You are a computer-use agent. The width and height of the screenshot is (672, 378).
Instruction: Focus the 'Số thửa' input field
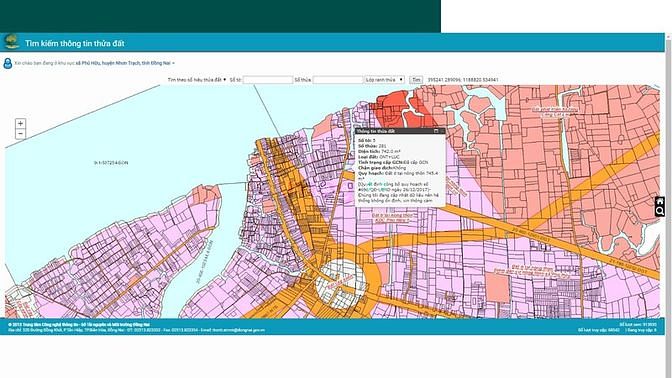tap(338, 80)
